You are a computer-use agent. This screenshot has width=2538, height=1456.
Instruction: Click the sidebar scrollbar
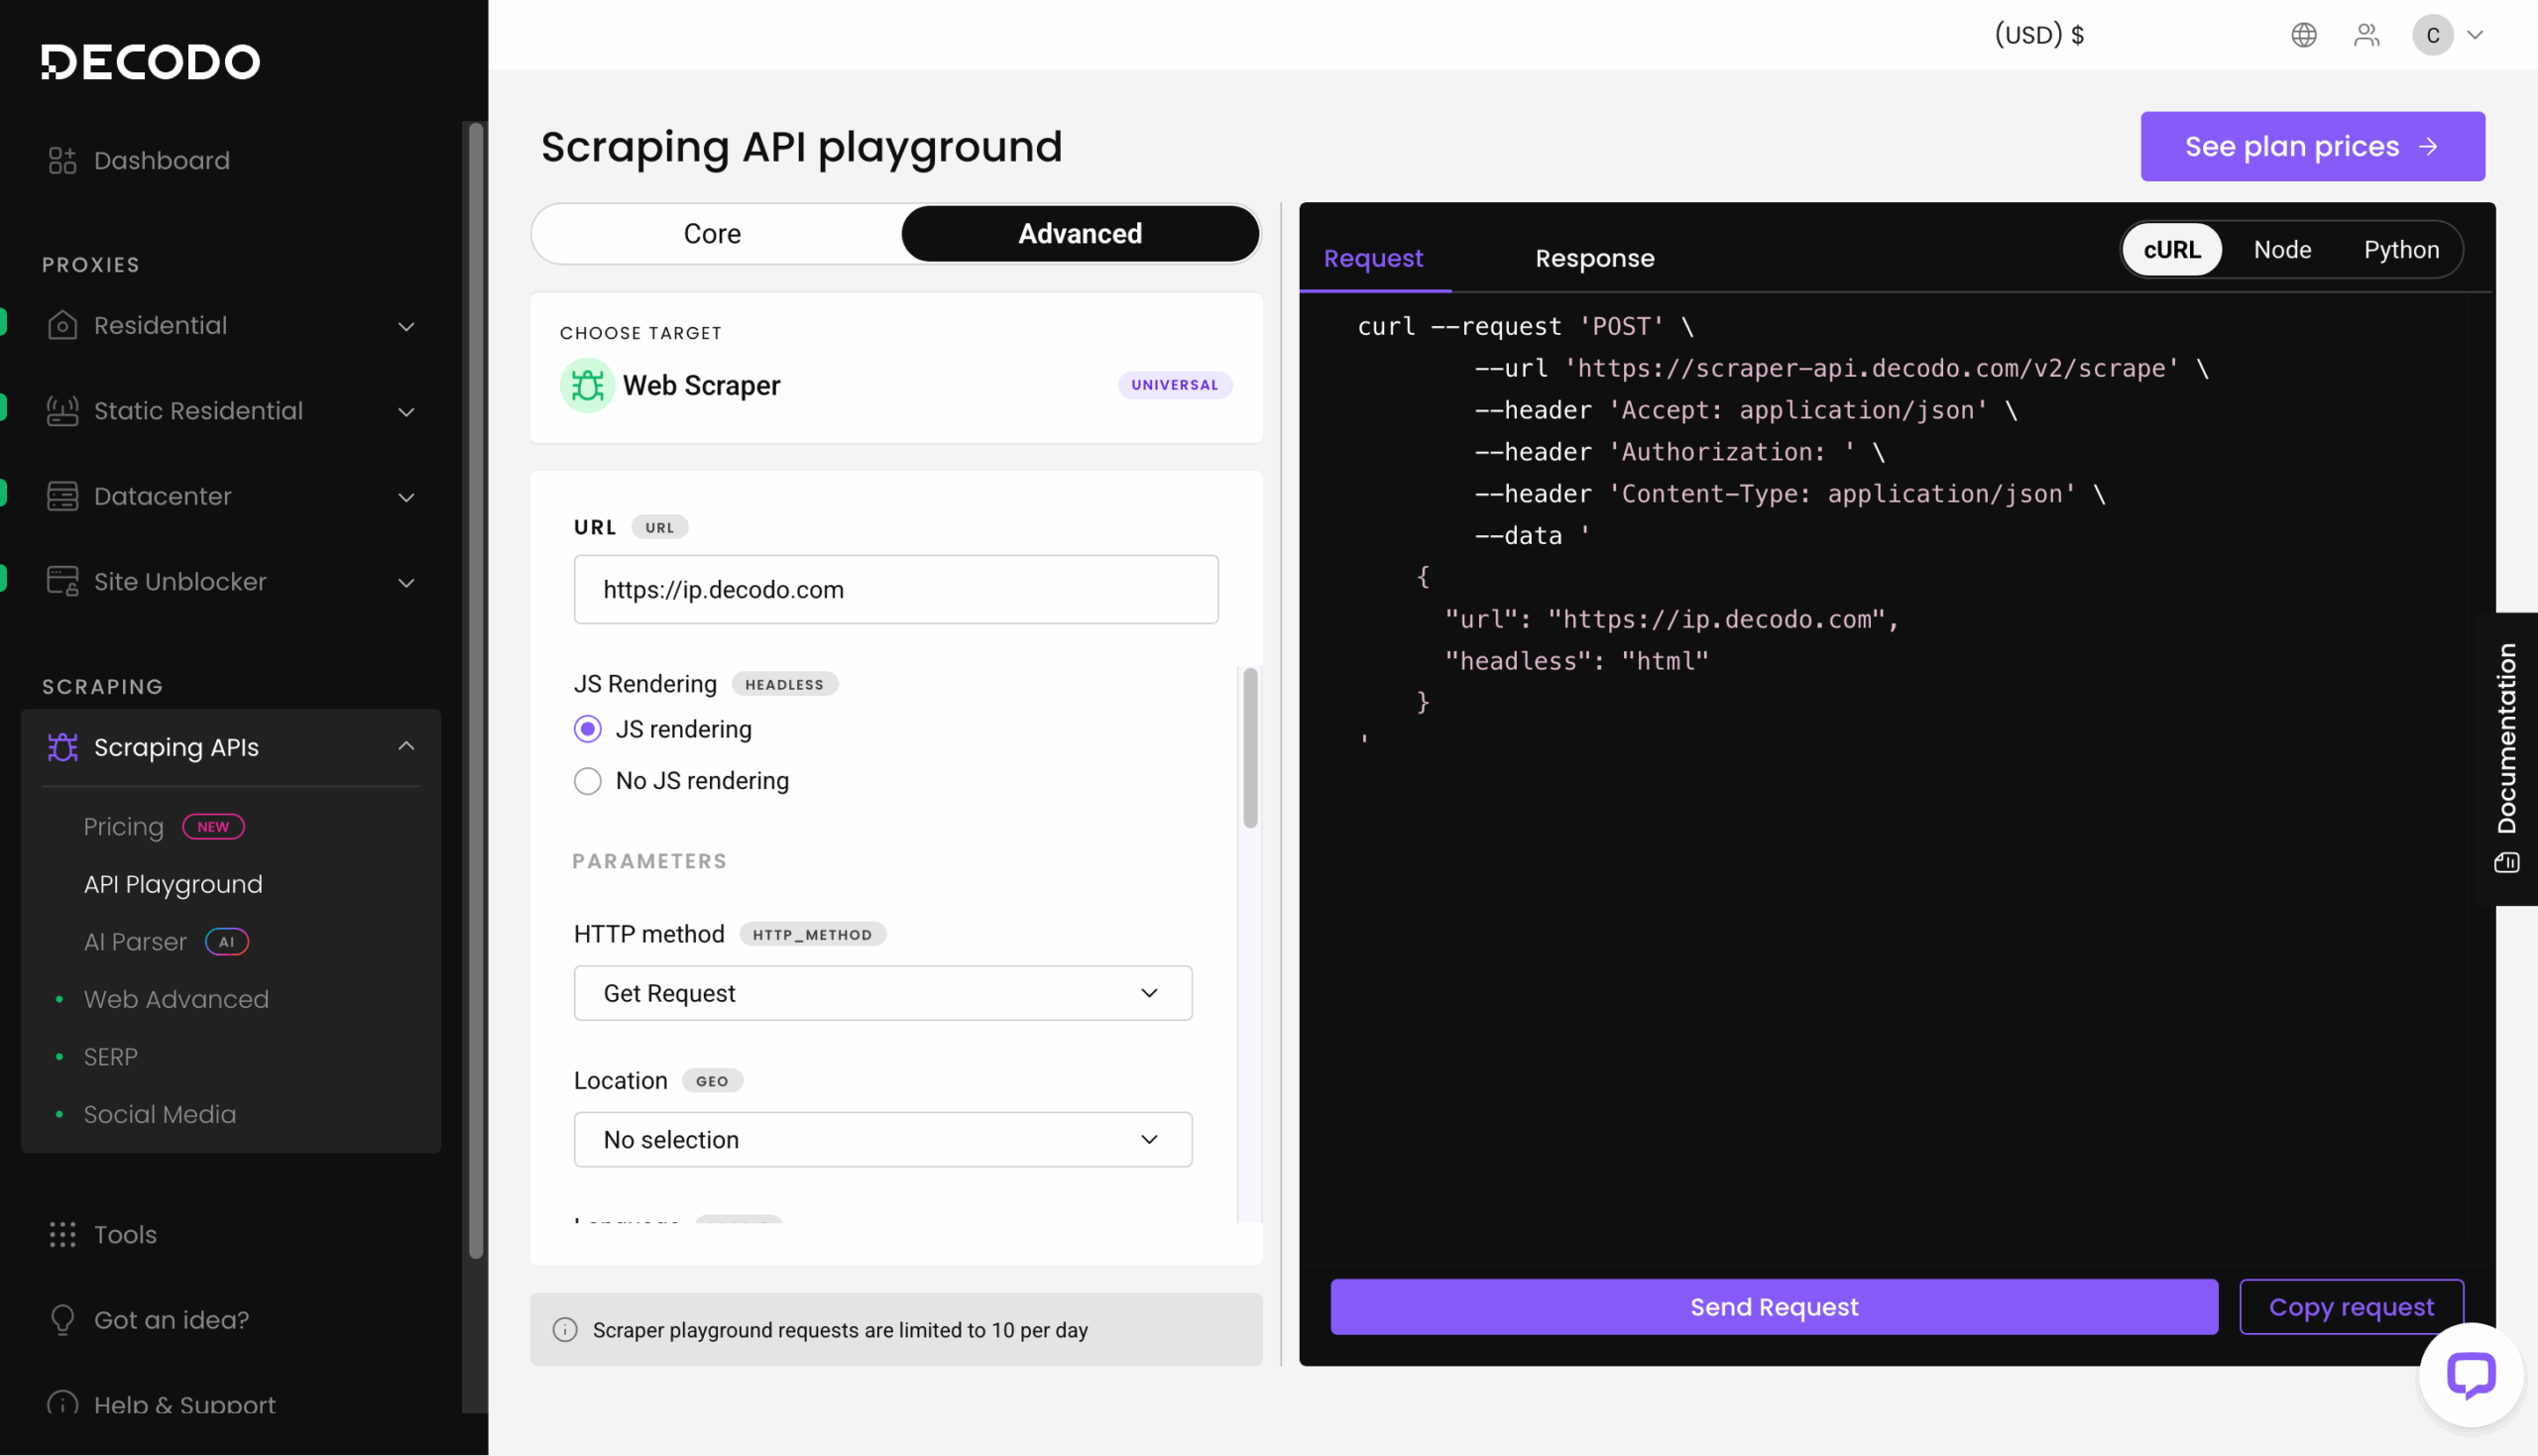coord(476,690)
